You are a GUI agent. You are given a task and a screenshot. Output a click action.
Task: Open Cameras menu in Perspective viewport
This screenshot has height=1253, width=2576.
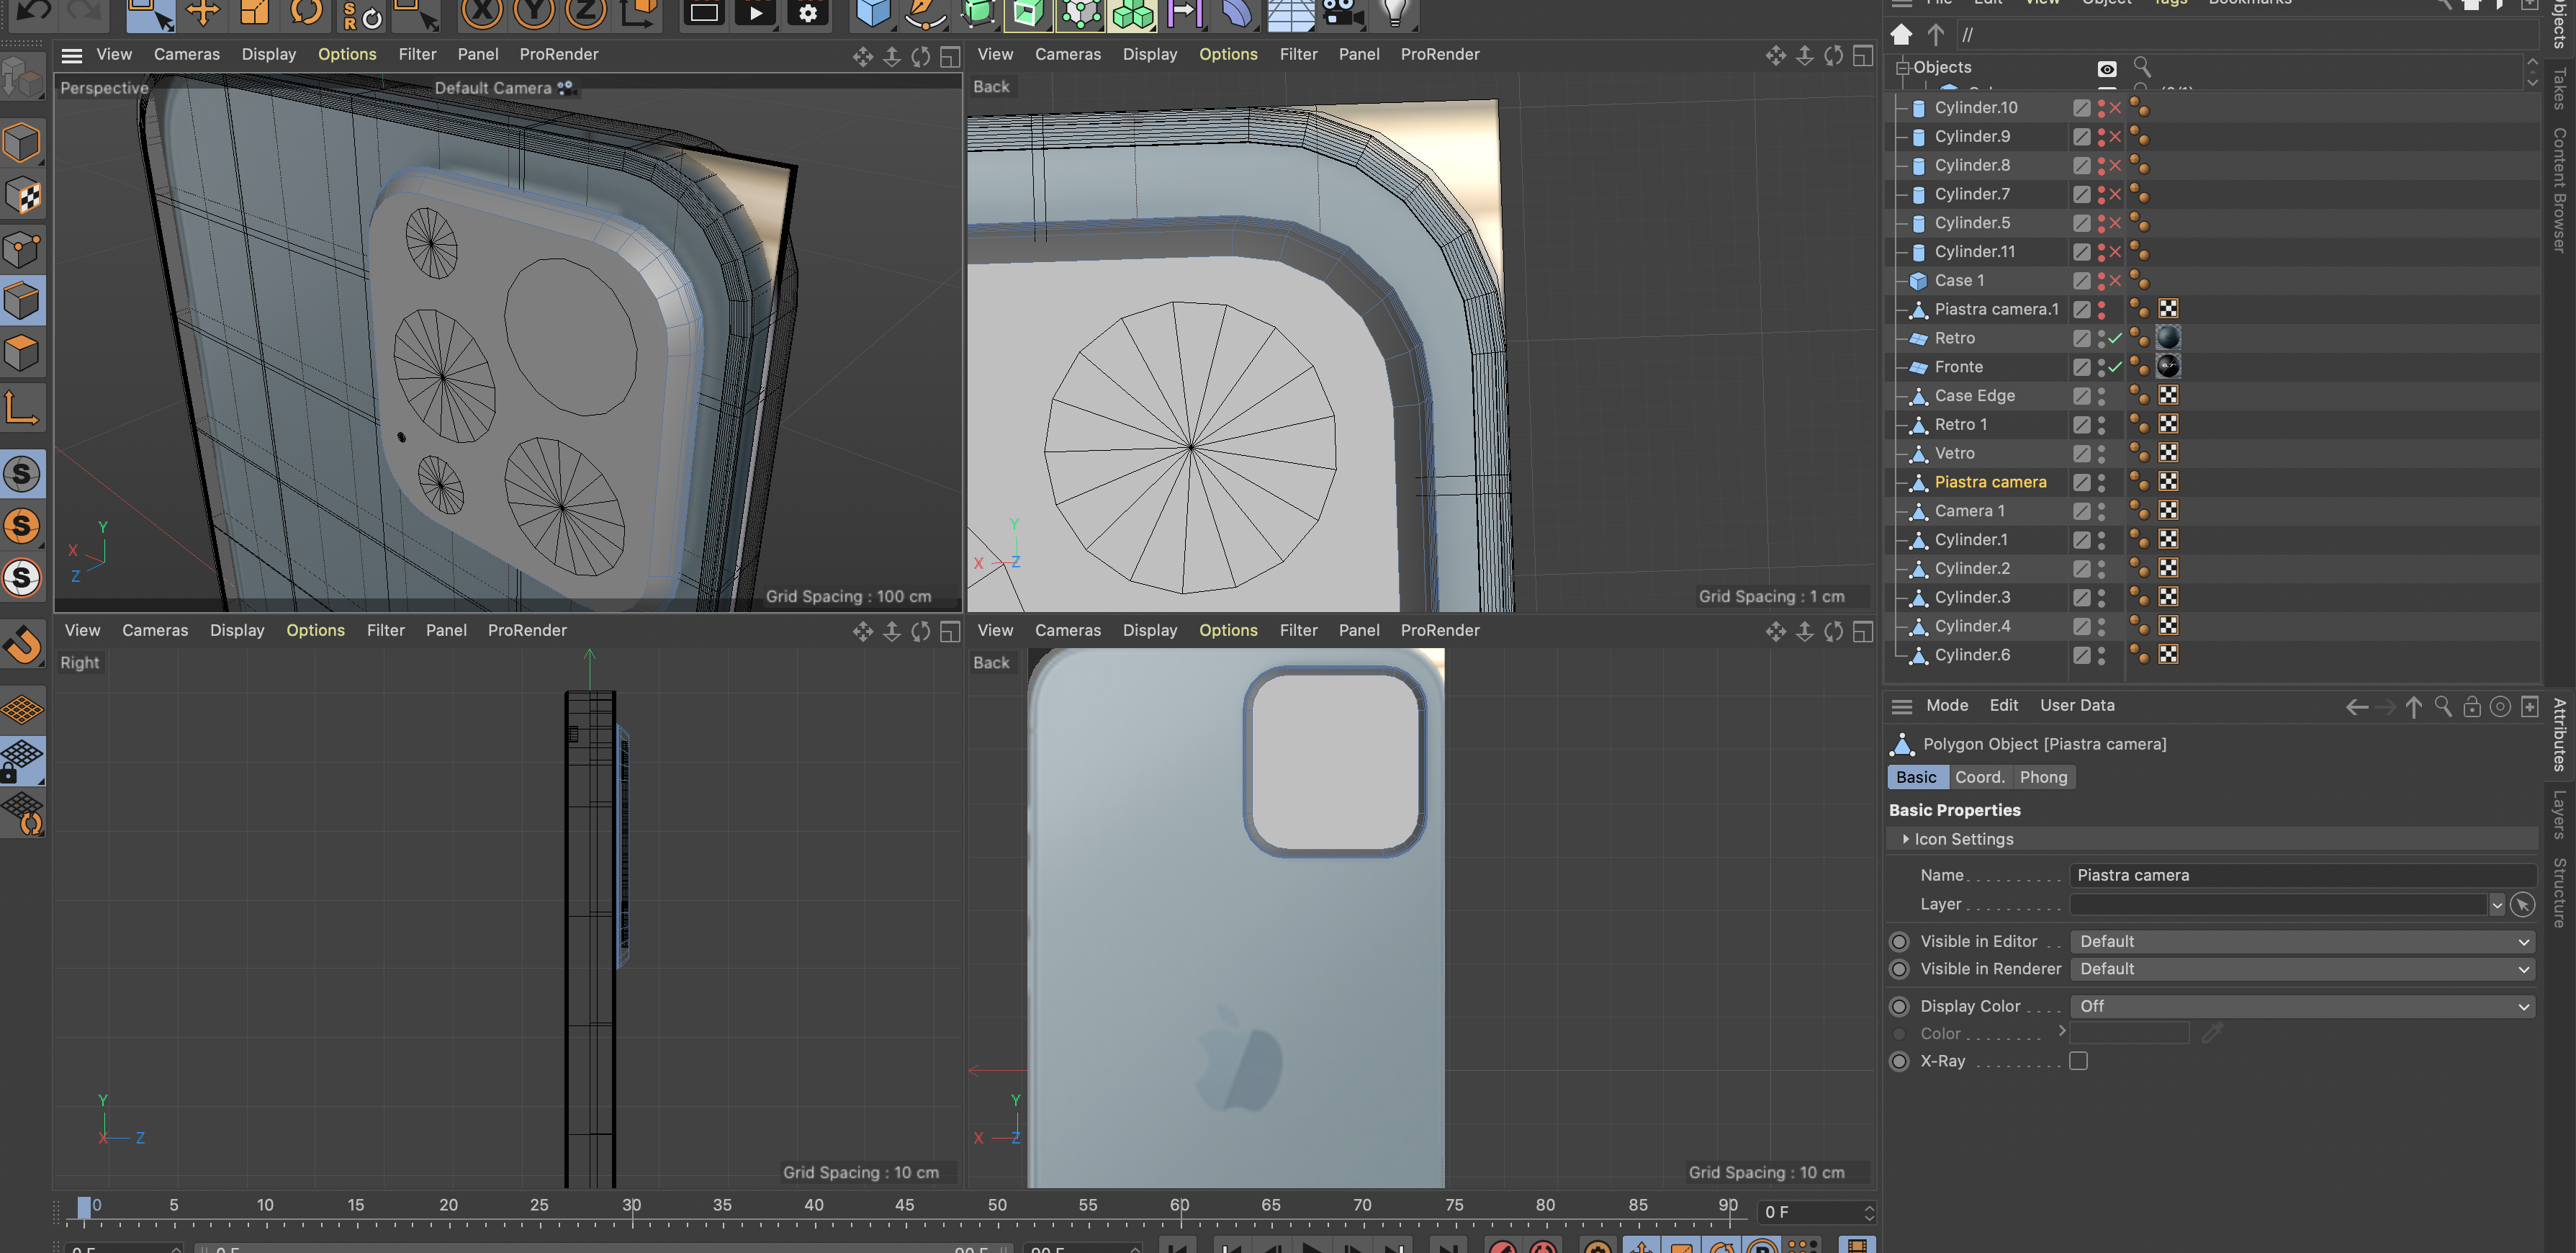point(186,54)
